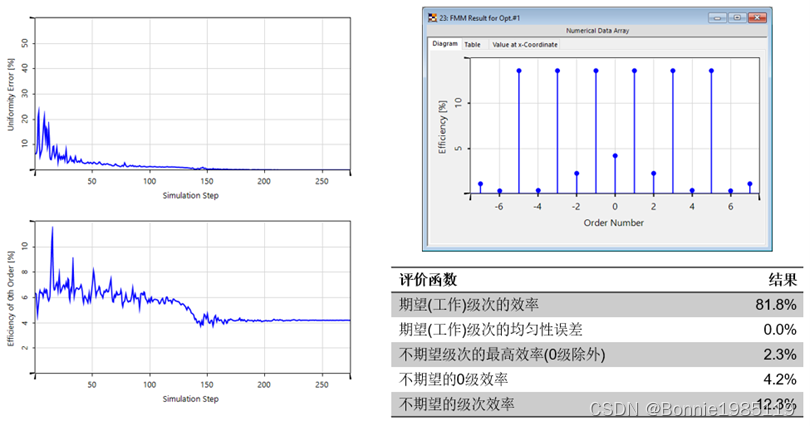Maximize the FMM Result window
Image resolution: width=810 pixels, height=426 pixels.
click(x=737, y=18)
